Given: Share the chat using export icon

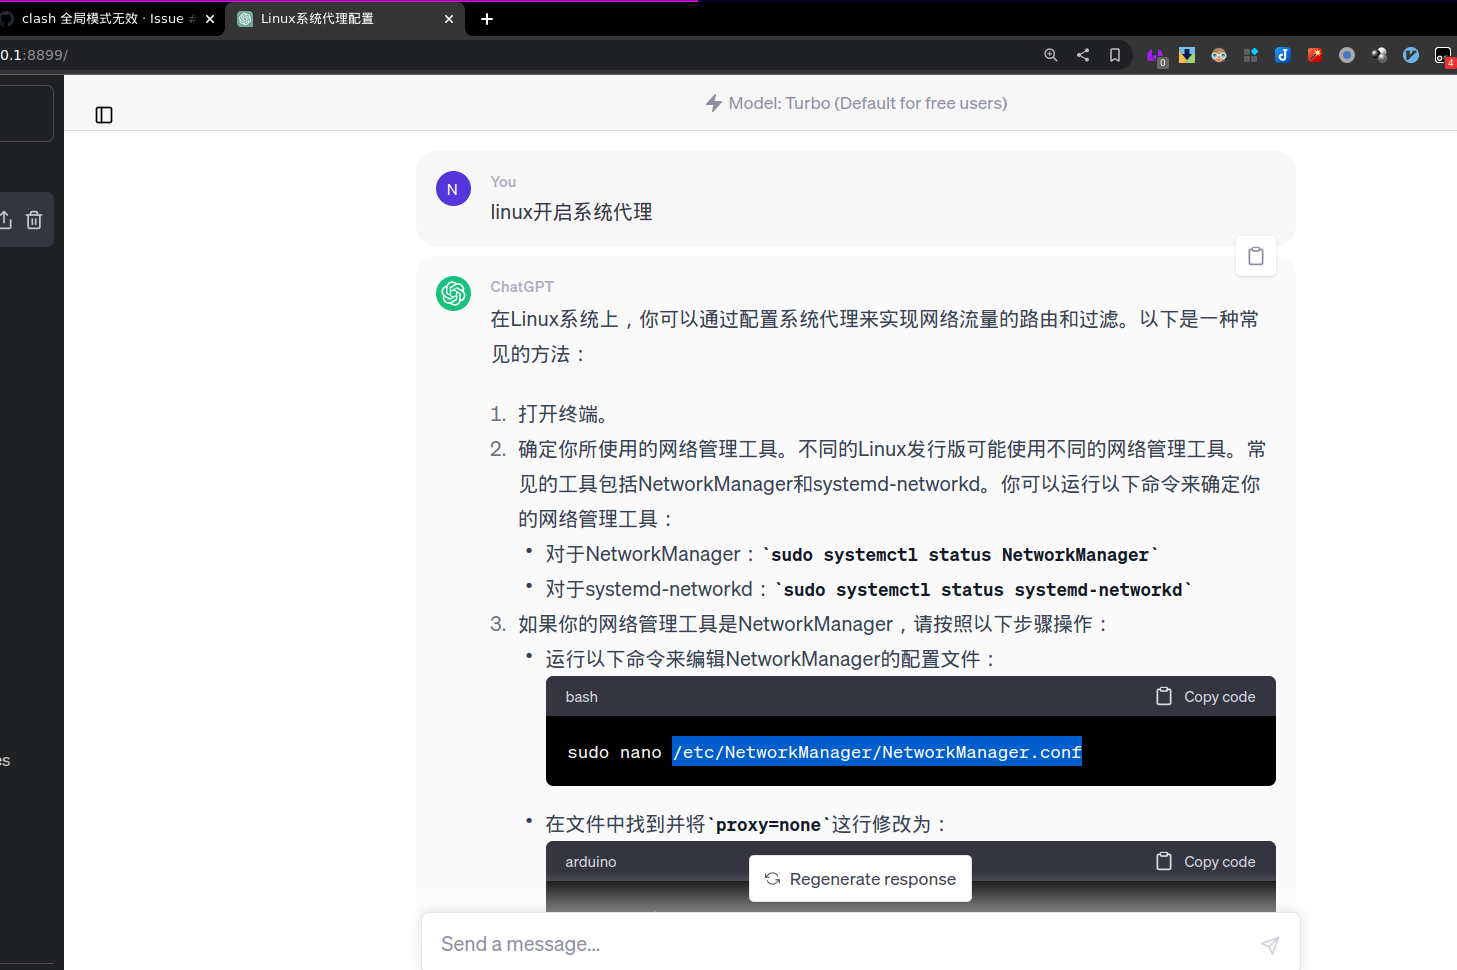Looking at the screenshot, I should [6, 219].
